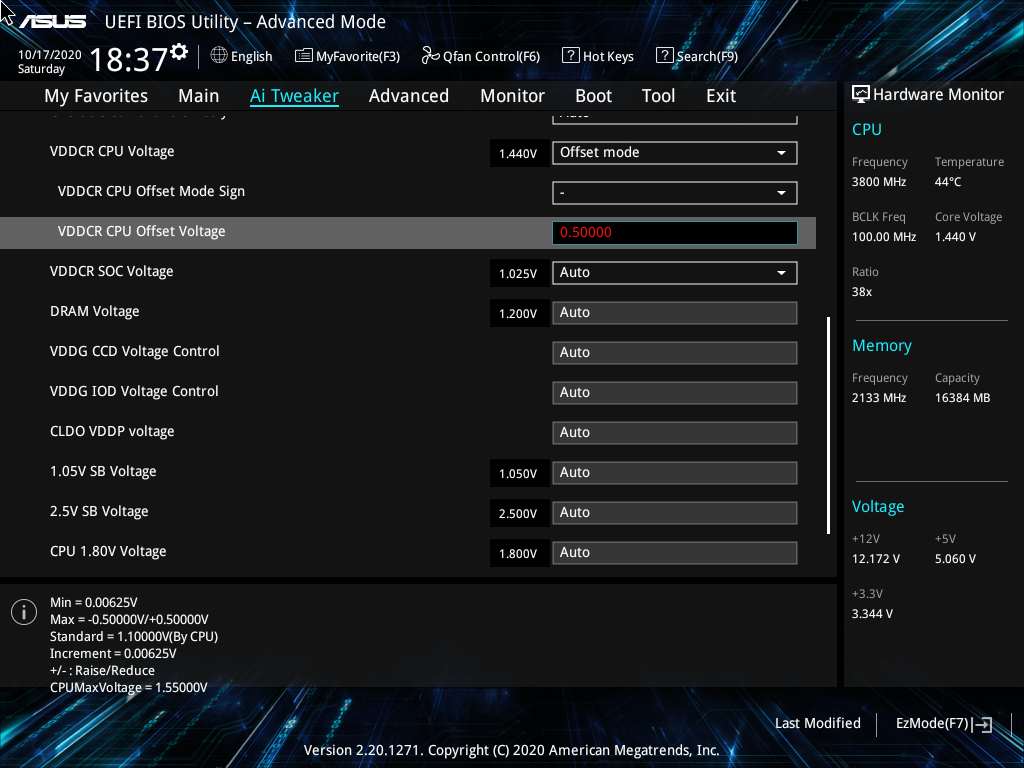The width and height of the screenshot is (1024, 768).
Task: Click the Search(F9) label
Action: [x=707, y=56]
